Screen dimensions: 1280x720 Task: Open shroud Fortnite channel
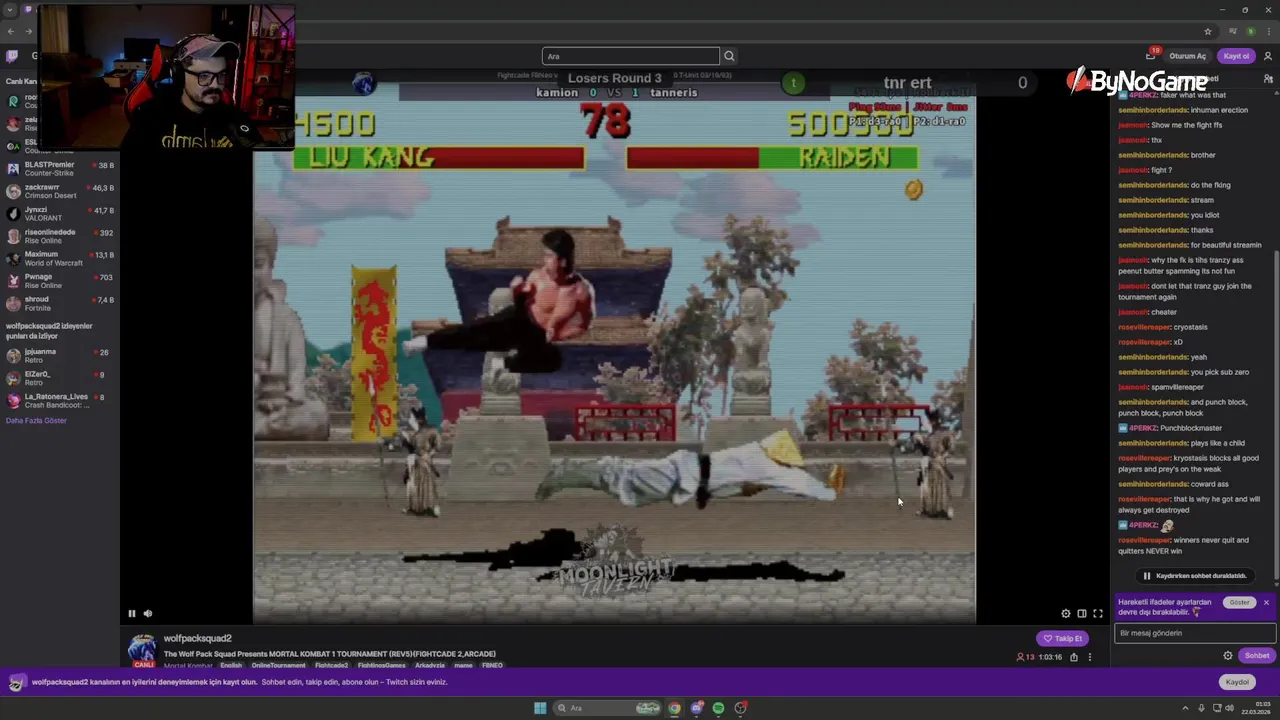tap(60, 303)
